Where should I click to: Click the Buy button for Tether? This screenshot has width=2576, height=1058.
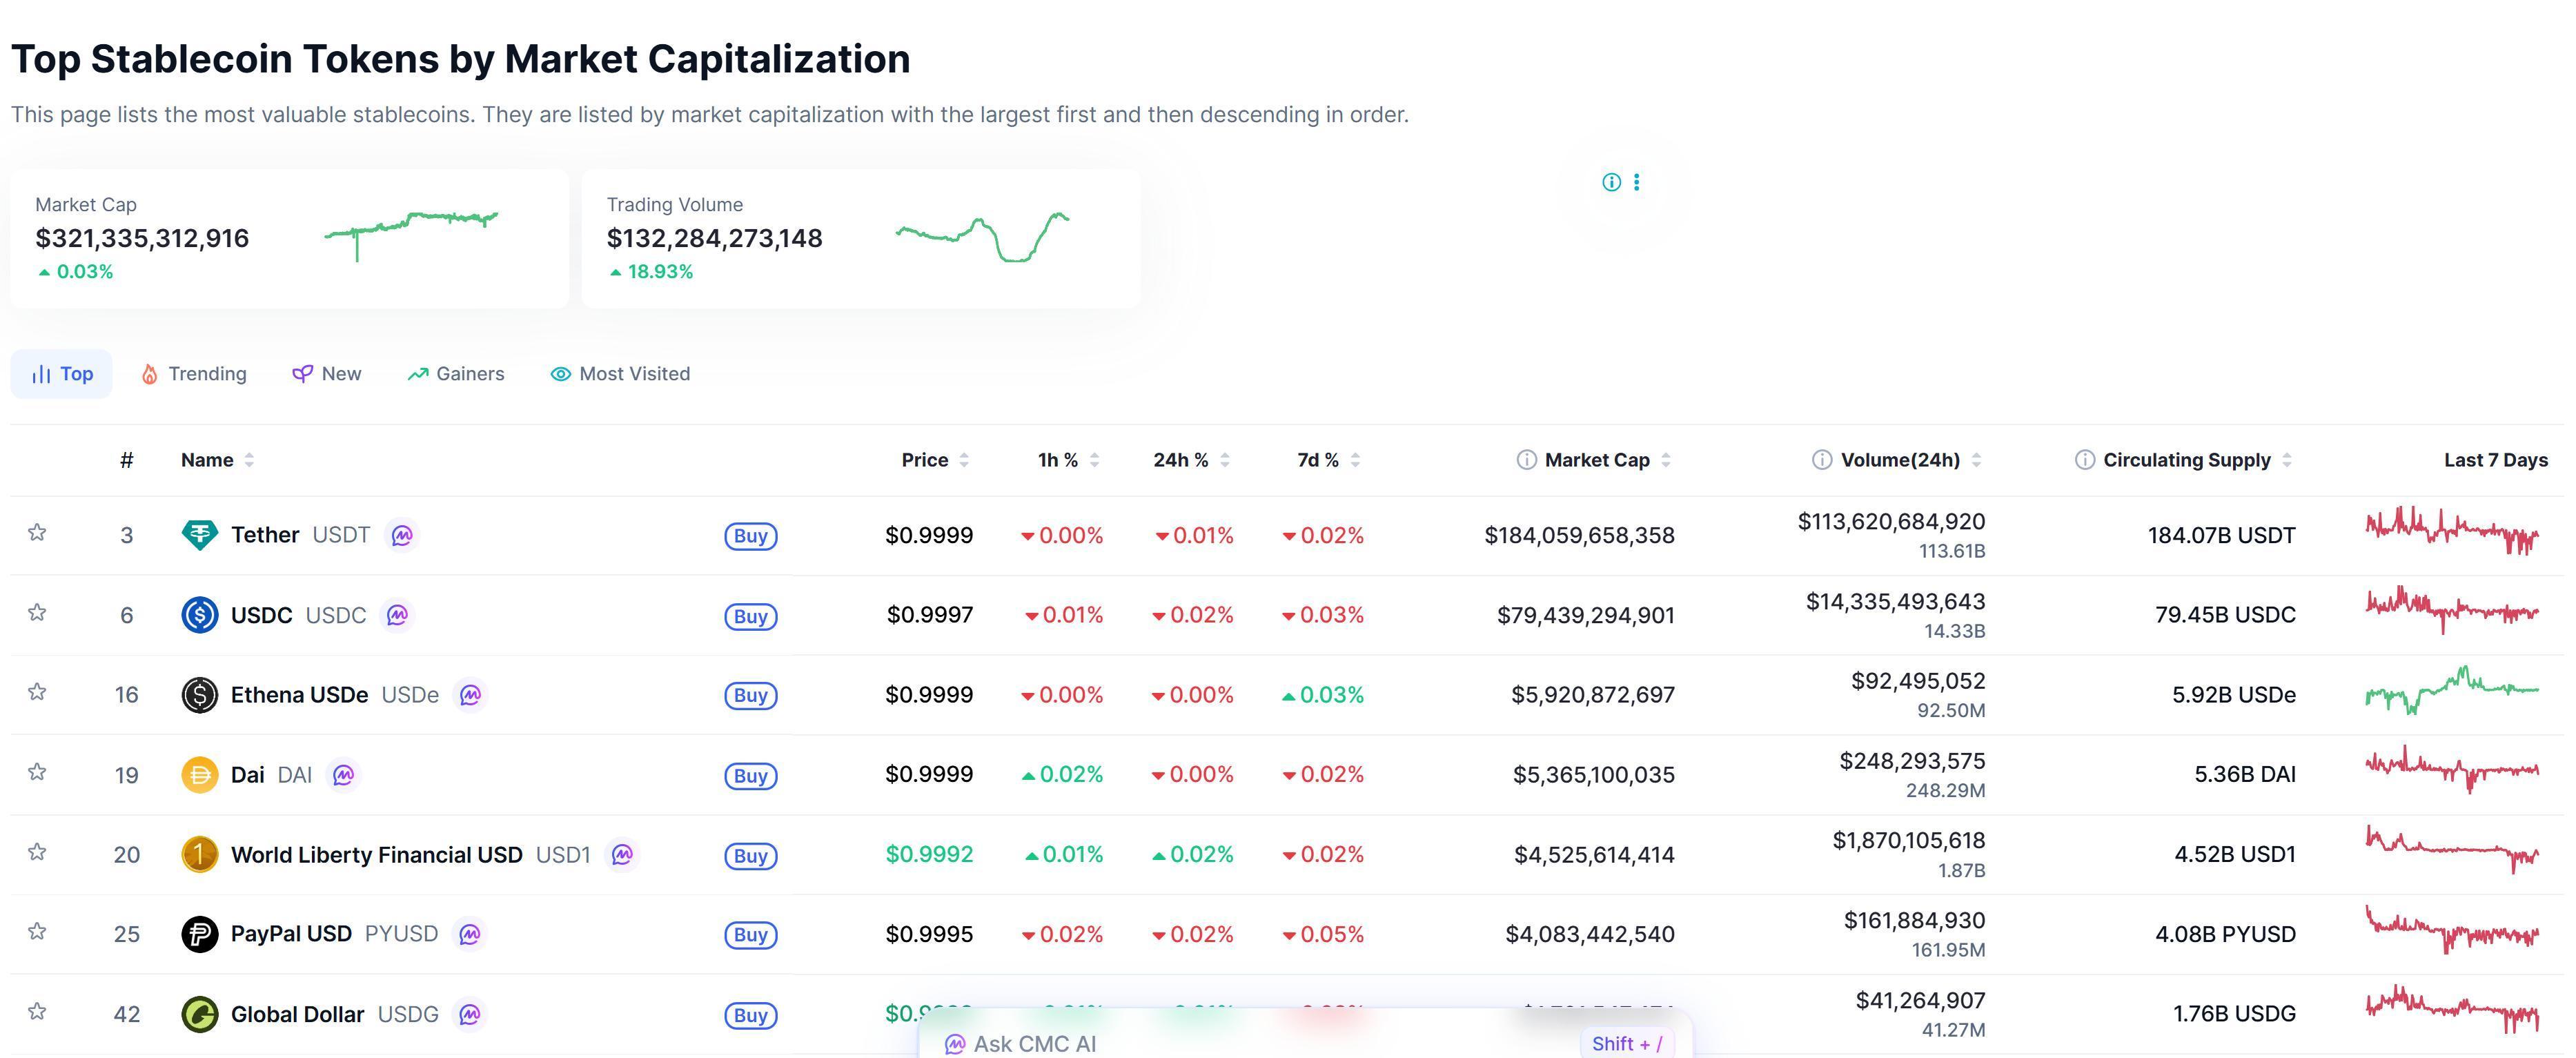[750, 535]
